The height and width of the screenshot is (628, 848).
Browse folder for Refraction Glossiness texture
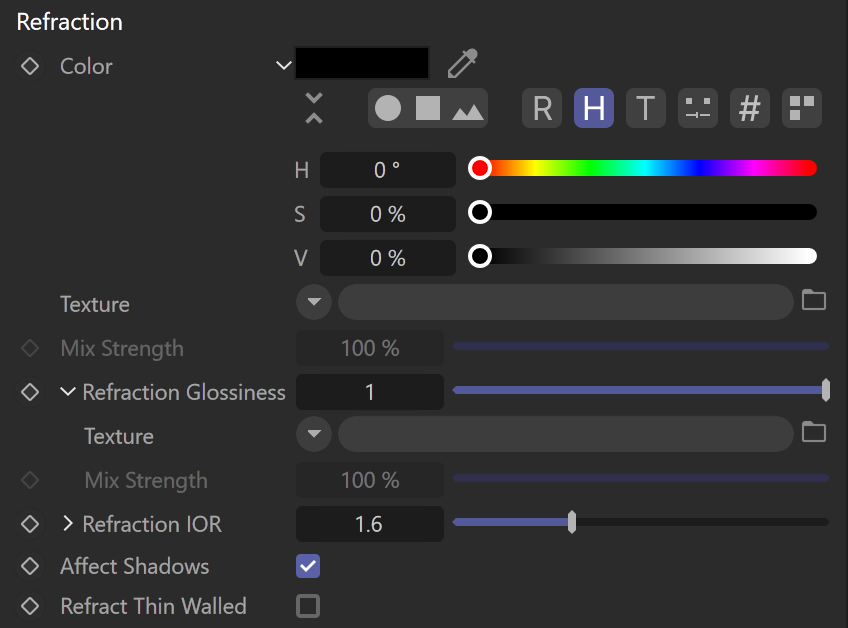click(x=813, y=432)
